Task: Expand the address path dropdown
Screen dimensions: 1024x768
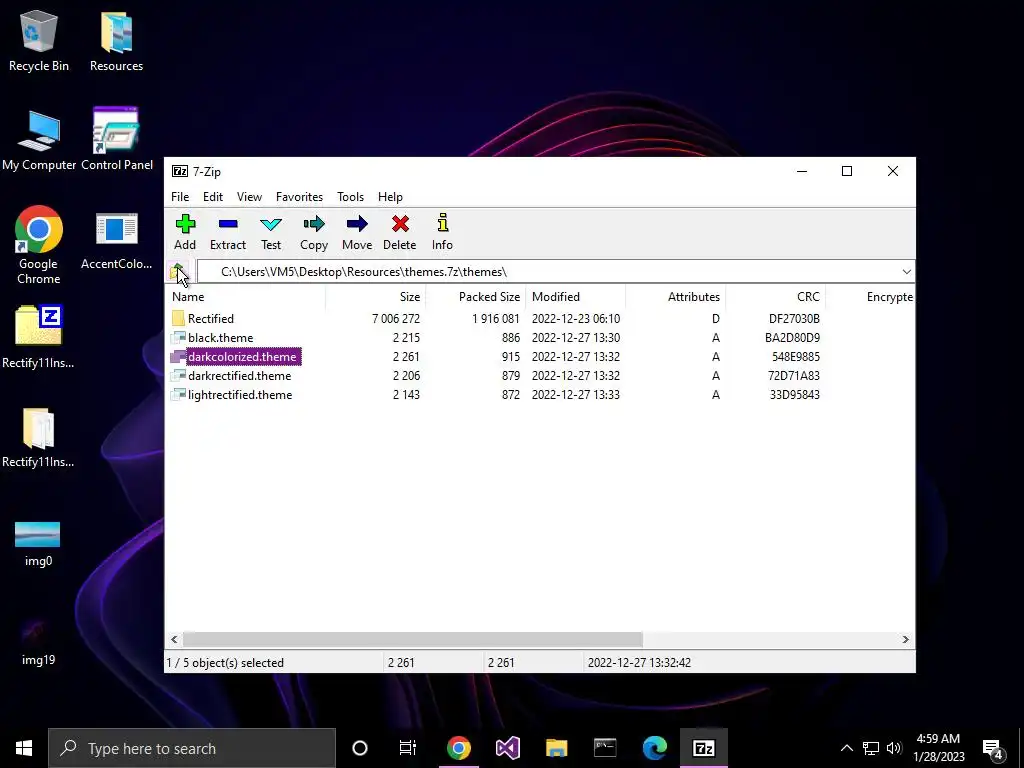Action: 906,272
